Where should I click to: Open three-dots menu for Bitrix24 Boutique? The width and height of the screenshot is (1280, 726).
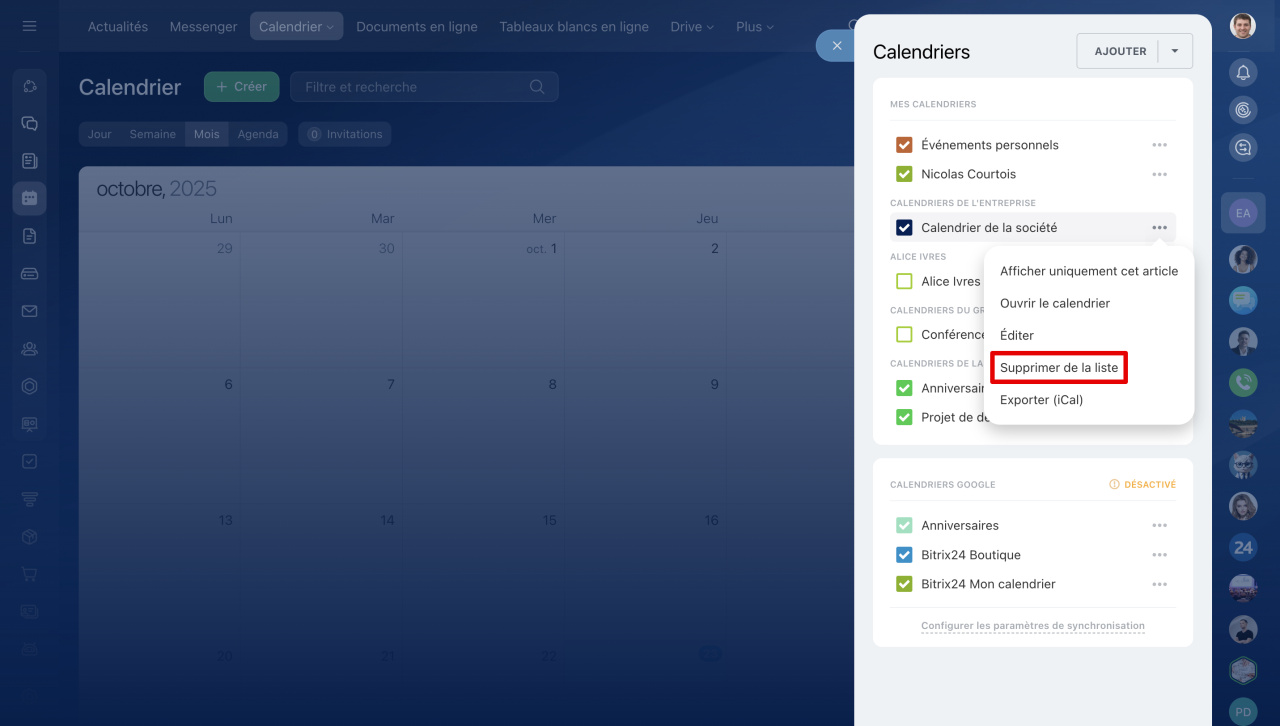click(1159, 555)
